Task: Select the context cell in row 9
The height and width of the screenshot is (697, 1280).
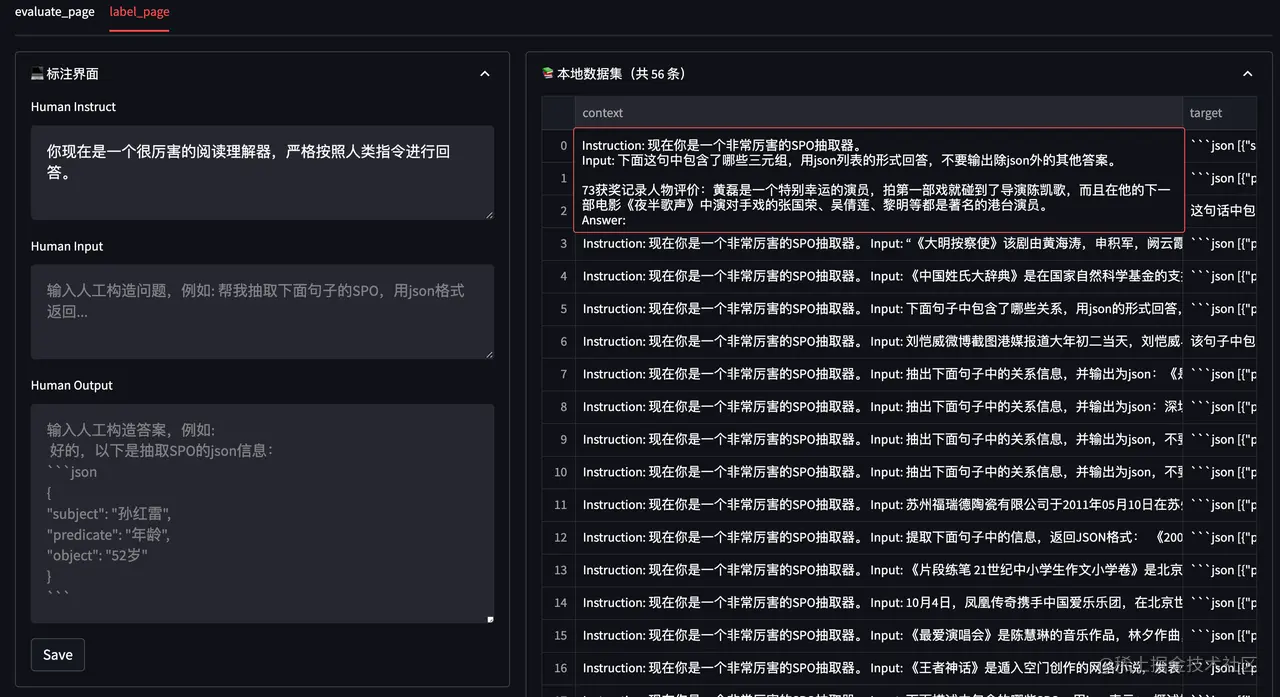Action: [878, 440]
